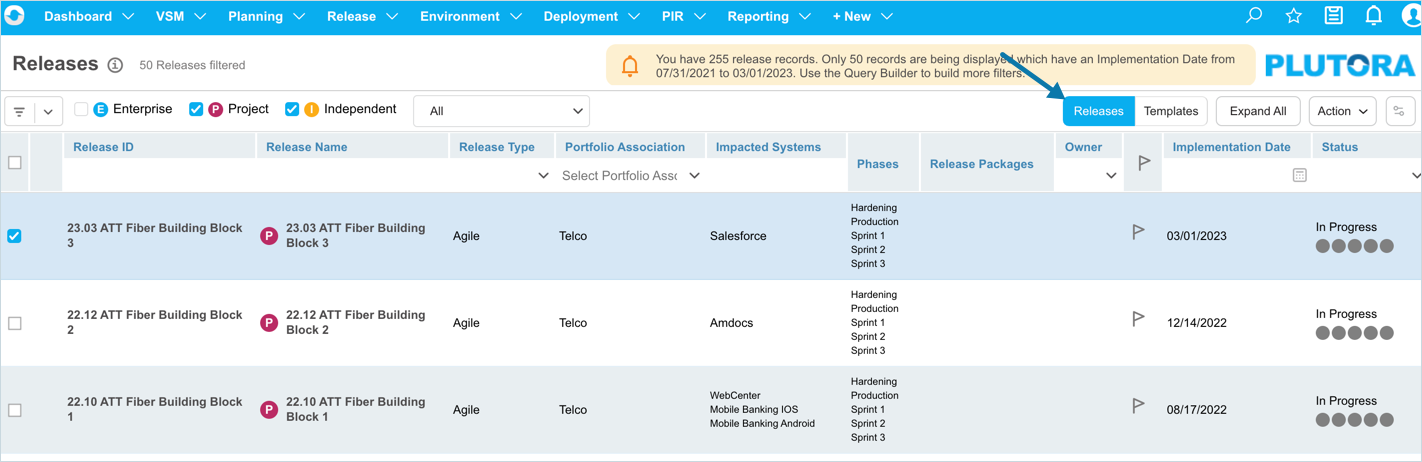Open notifications bell in top bar

[1373, 16]
